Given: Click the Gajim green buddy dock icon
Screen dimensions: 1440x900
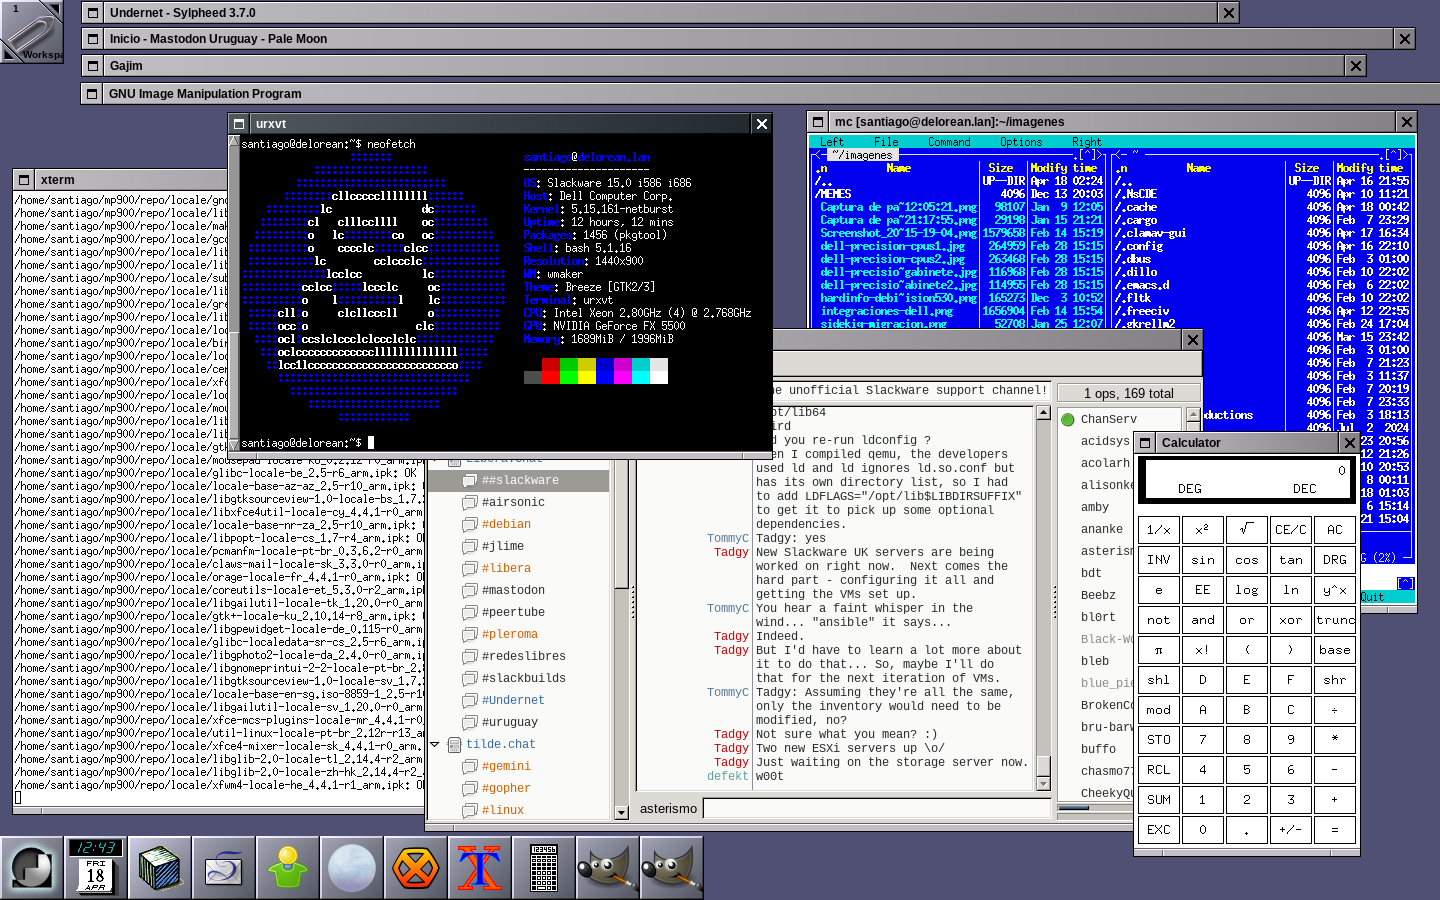Looking at the screenshot, I should (288, 868).
